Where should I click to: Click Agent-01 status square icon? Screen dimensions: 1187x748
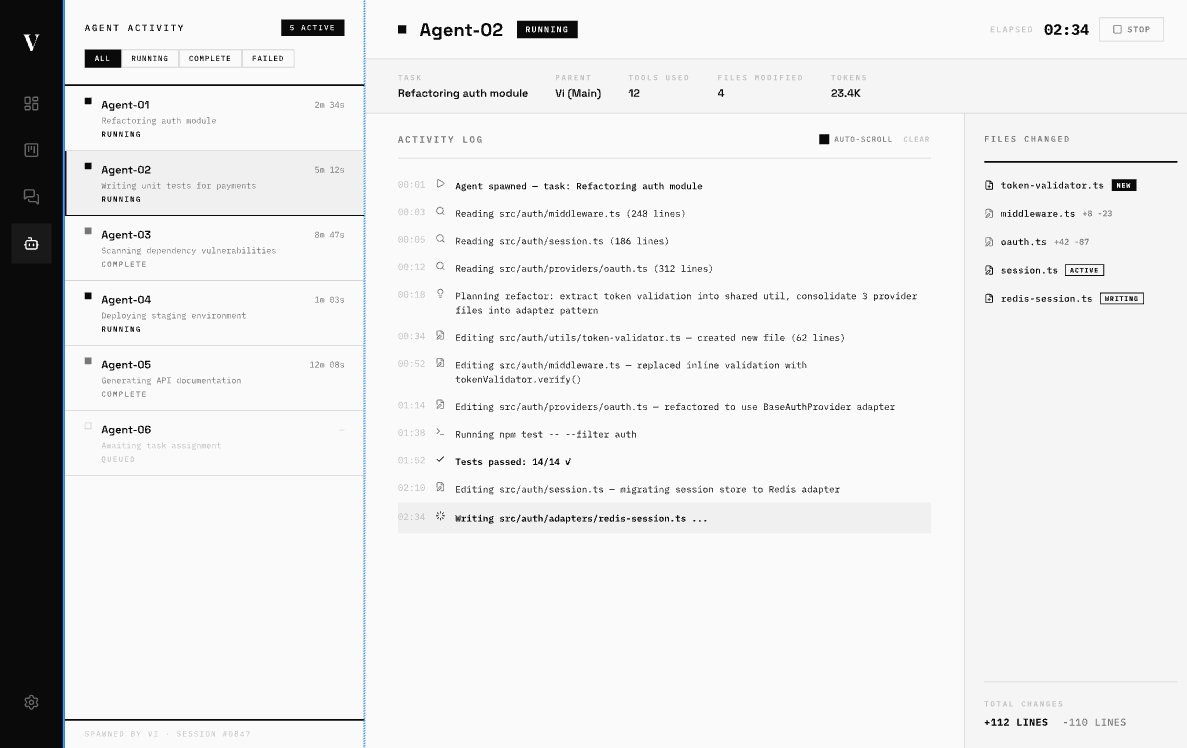click(x=88, y=101)
